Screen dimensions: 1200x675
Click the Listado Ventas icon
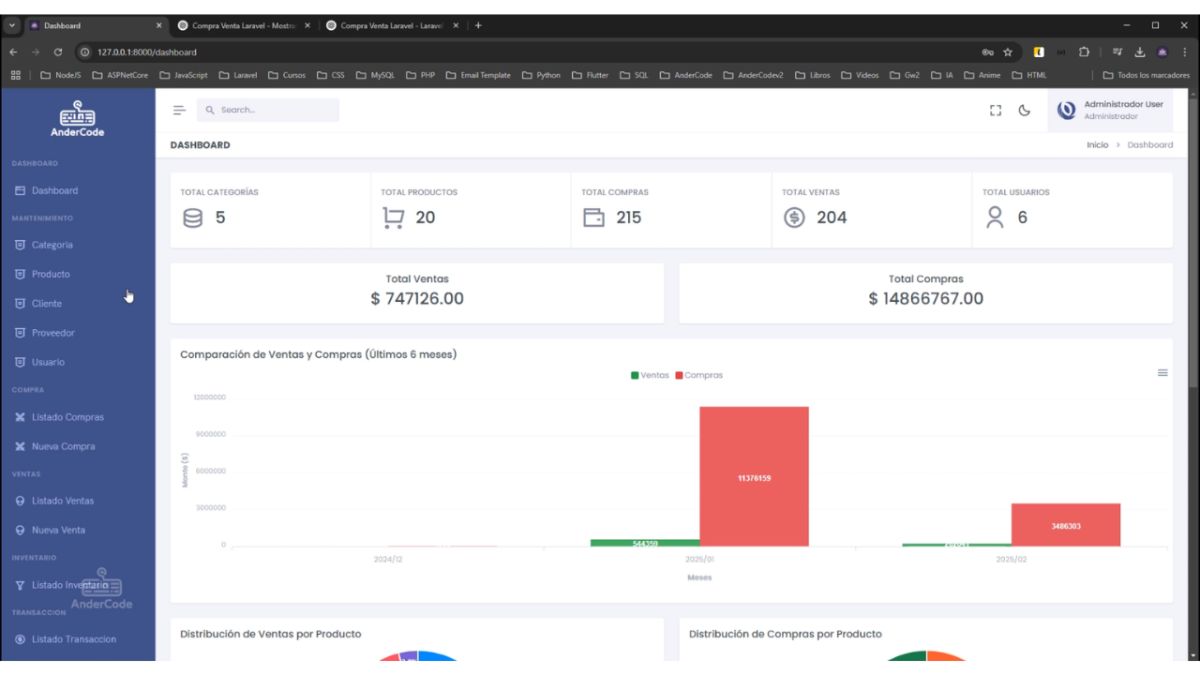[20, 501]
